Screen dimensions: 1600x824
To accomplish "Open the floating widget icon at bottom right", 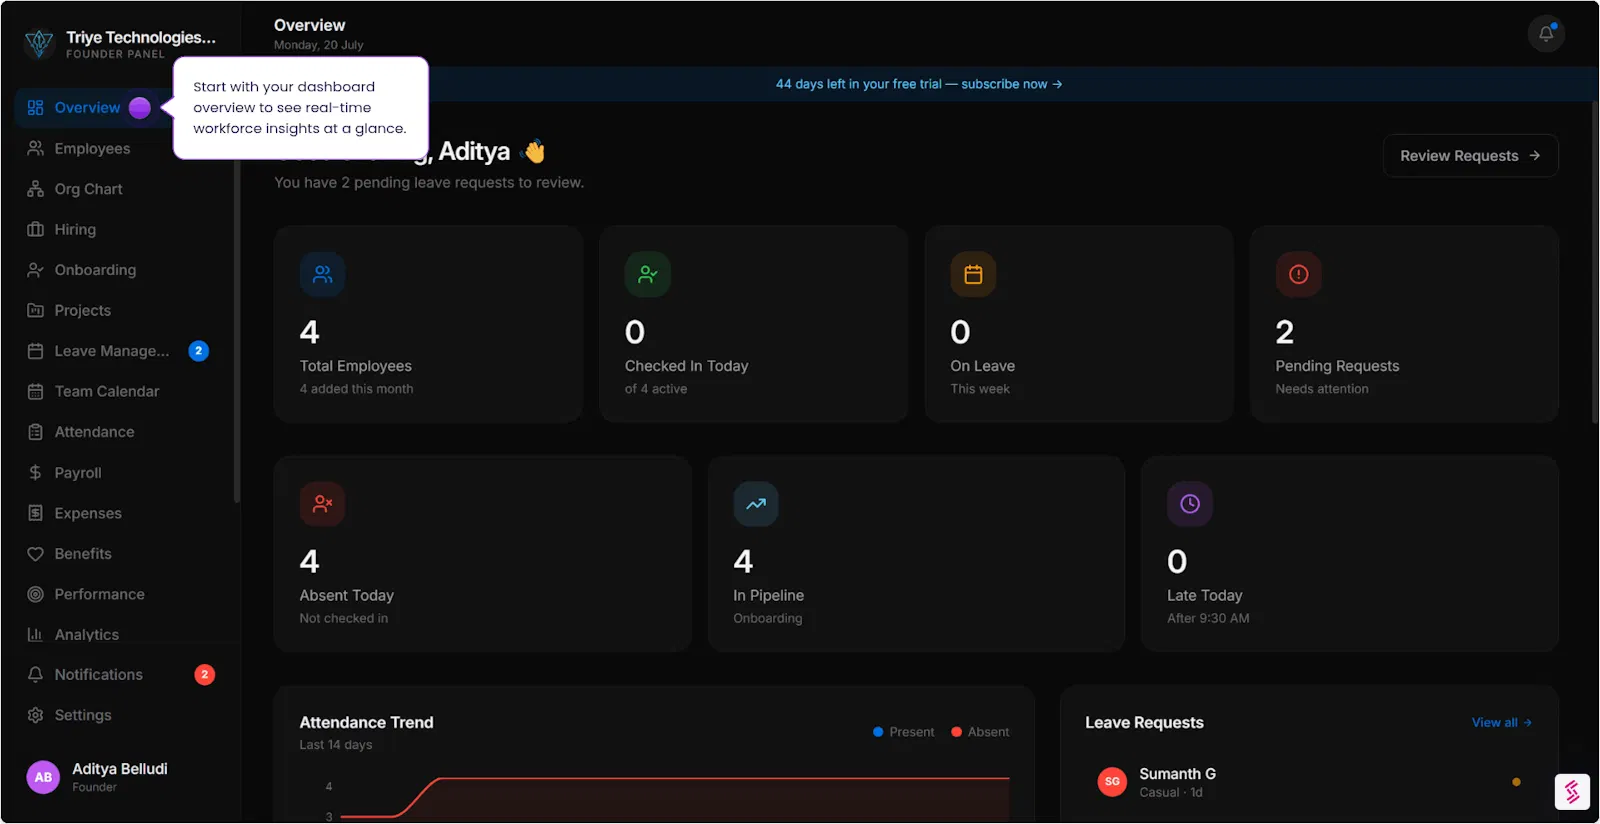I will (x=1572, y=792).
